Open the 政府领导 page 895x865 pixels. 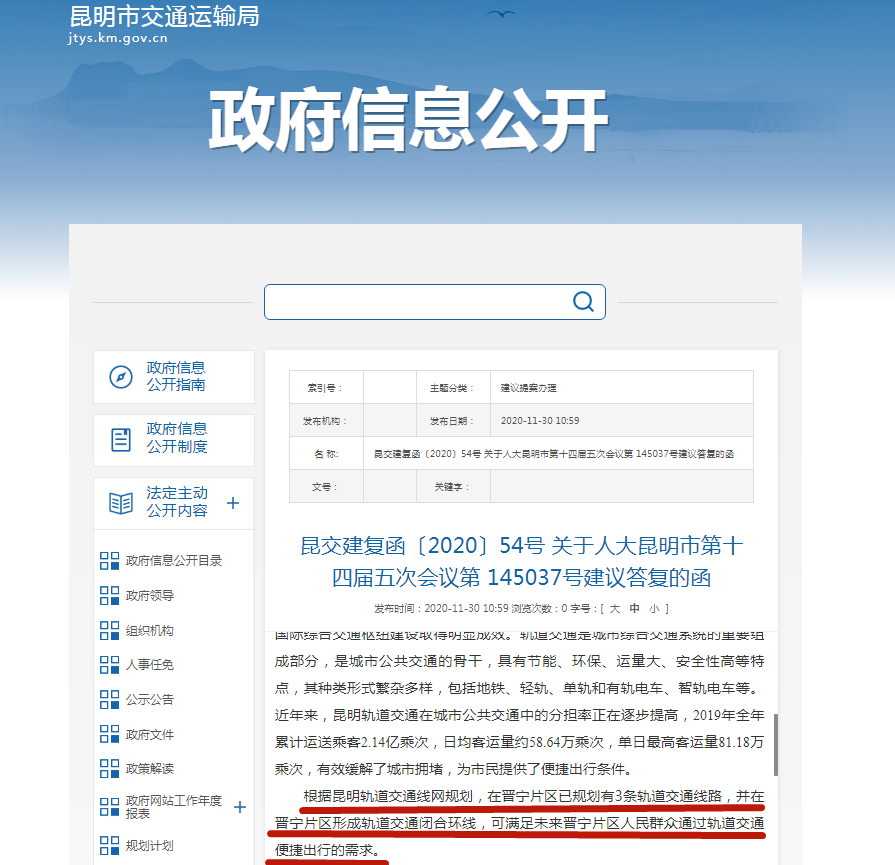[x=150, y=596]
